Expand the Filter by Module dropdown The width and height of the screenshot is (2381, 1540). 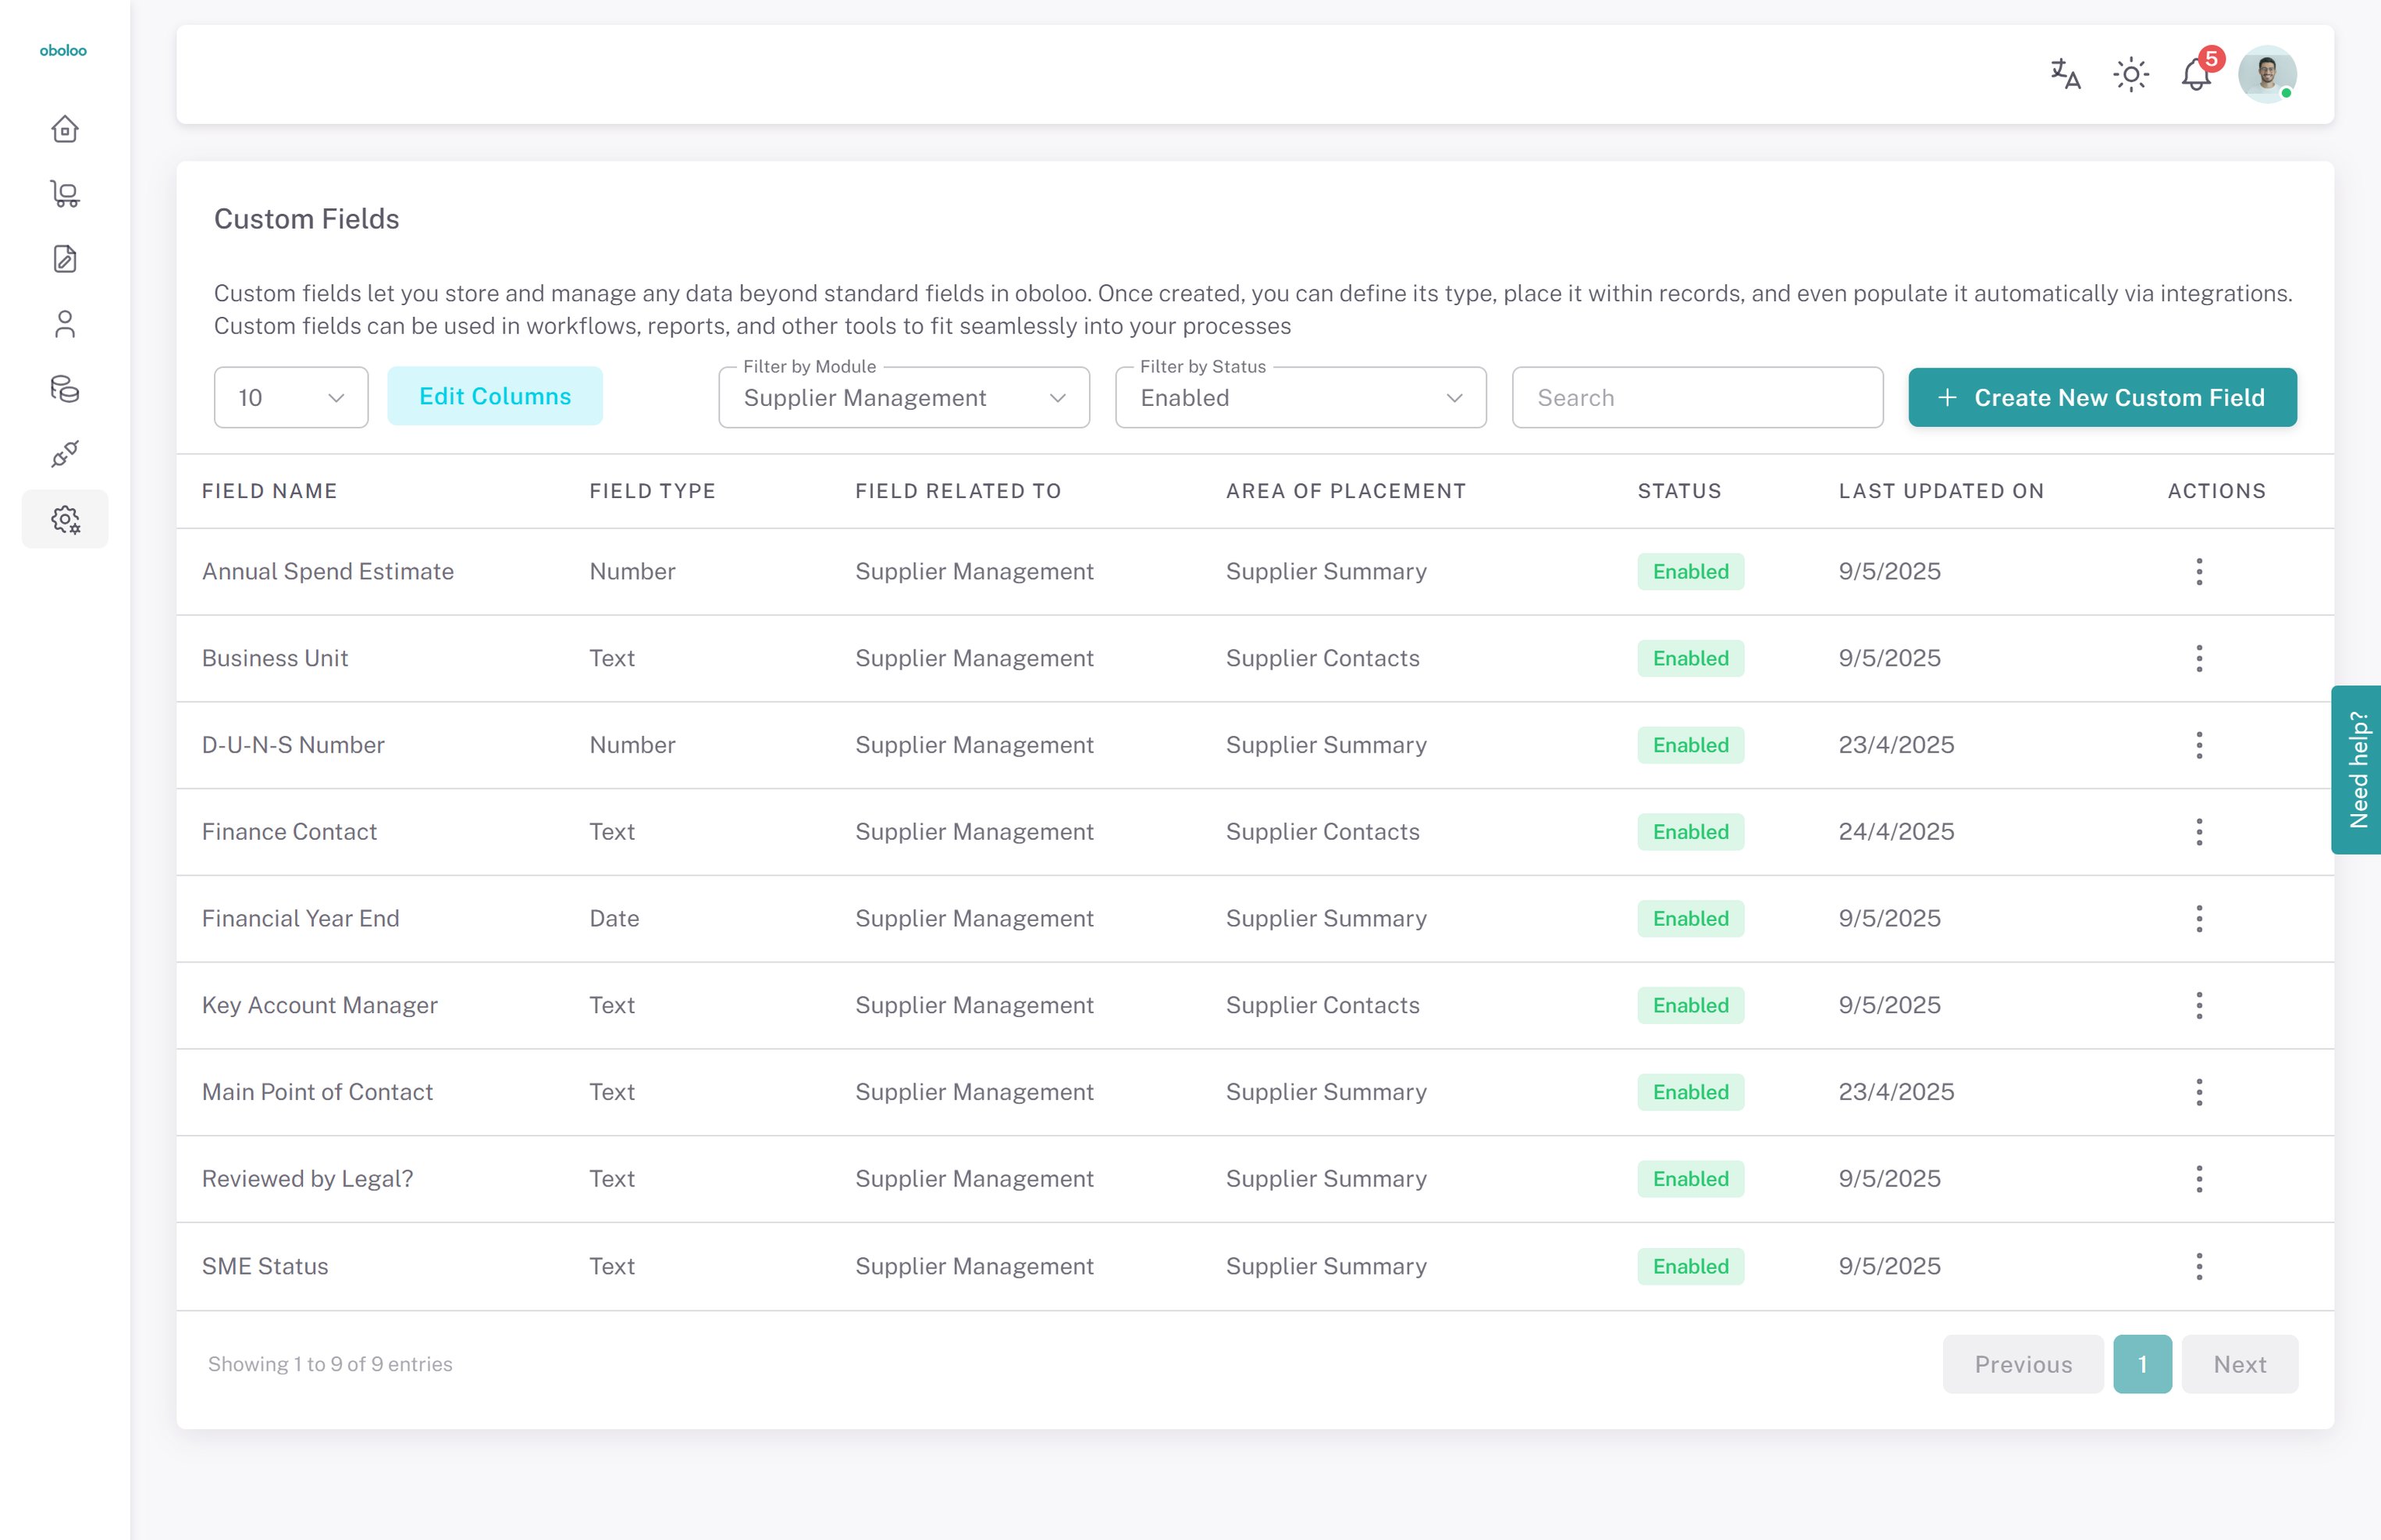(904, 398)
